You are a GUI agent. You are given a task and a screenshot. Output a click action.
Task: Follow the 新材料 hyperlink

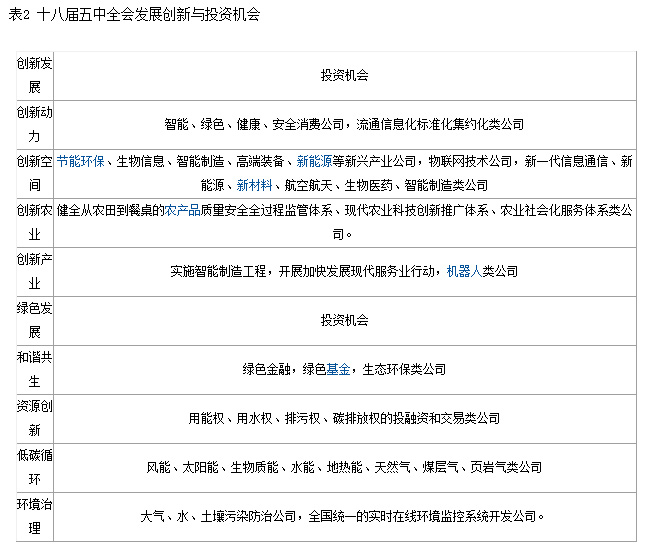254,185
